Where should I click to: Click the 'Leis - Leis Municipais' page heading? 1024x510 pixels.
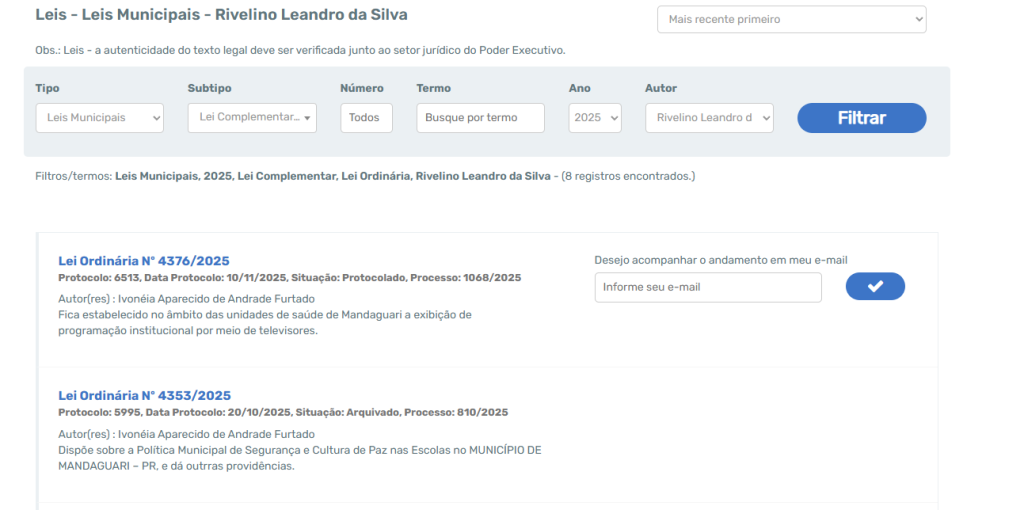tap(221, 16)
